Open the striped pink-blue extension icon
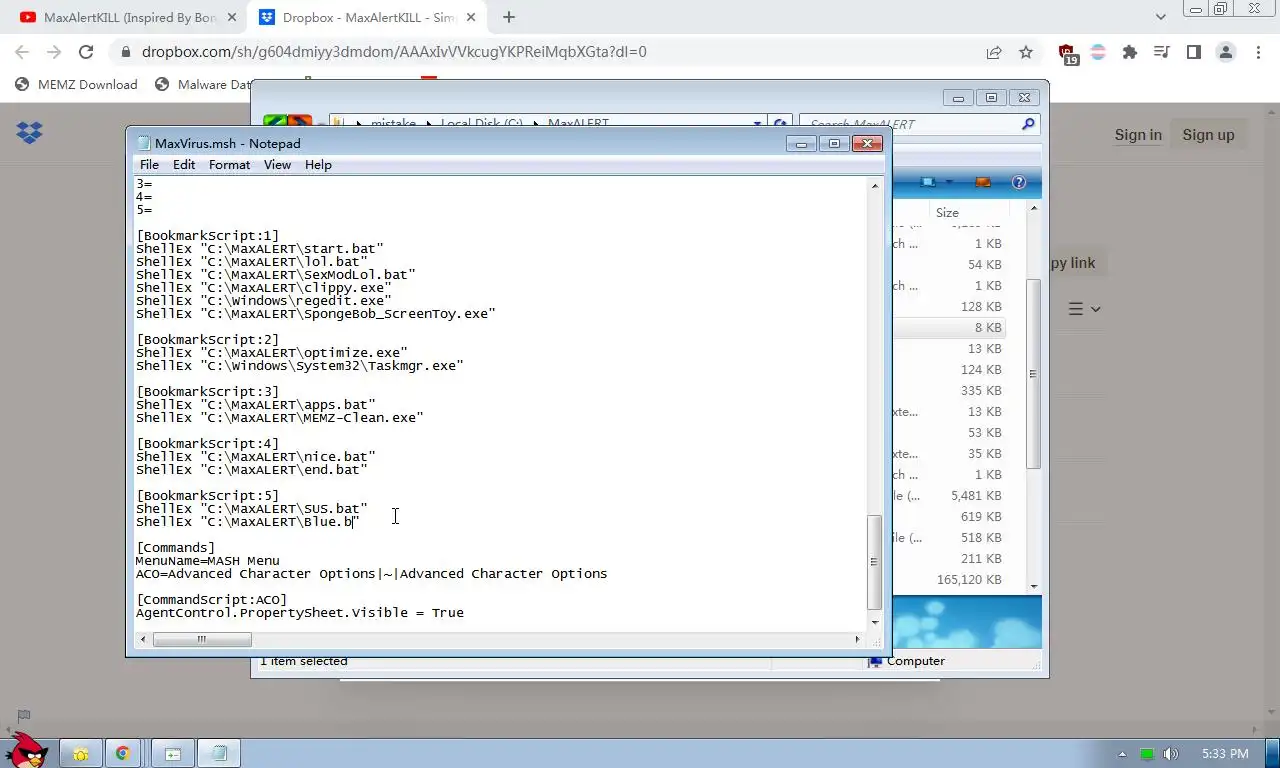 pos(1098,52)
